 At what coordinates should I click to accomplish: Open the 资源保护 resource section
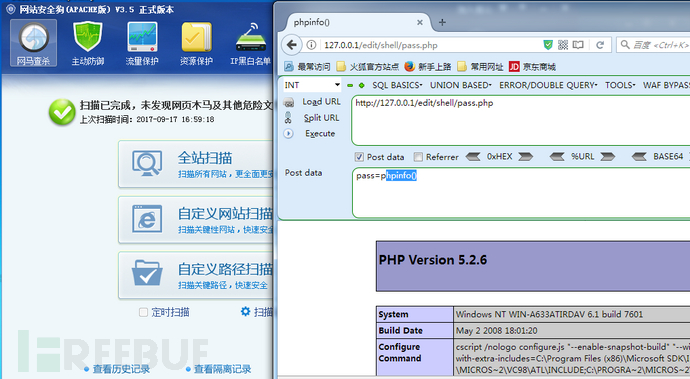click(x=196, y=43)
